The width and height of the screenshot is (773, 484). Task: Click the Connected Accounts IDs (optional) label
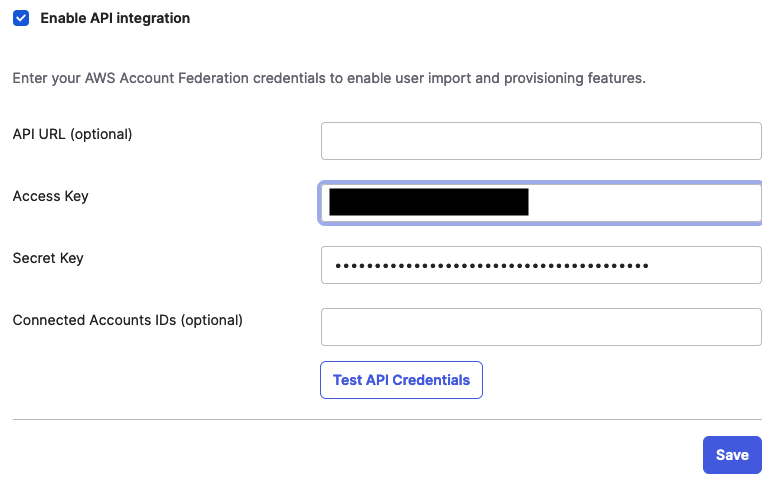click(128, 320)
